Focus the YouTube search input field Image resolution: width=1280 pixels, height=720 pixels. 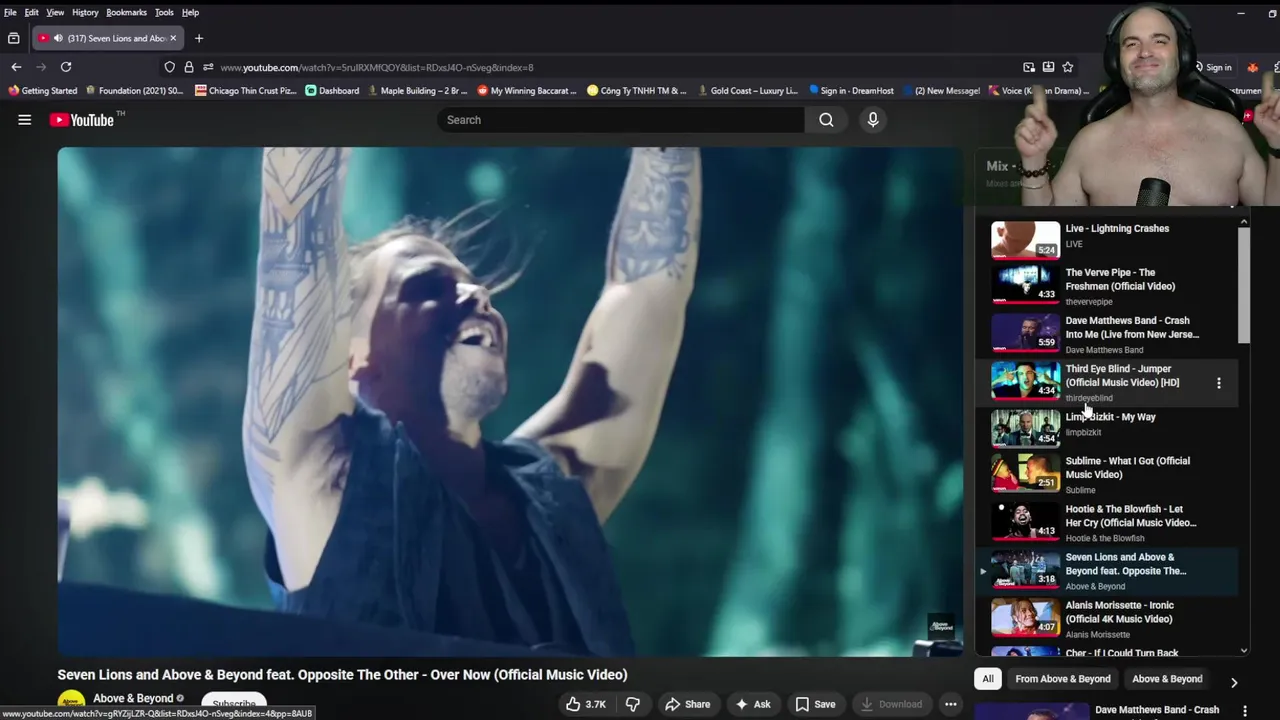click(620, 120)
